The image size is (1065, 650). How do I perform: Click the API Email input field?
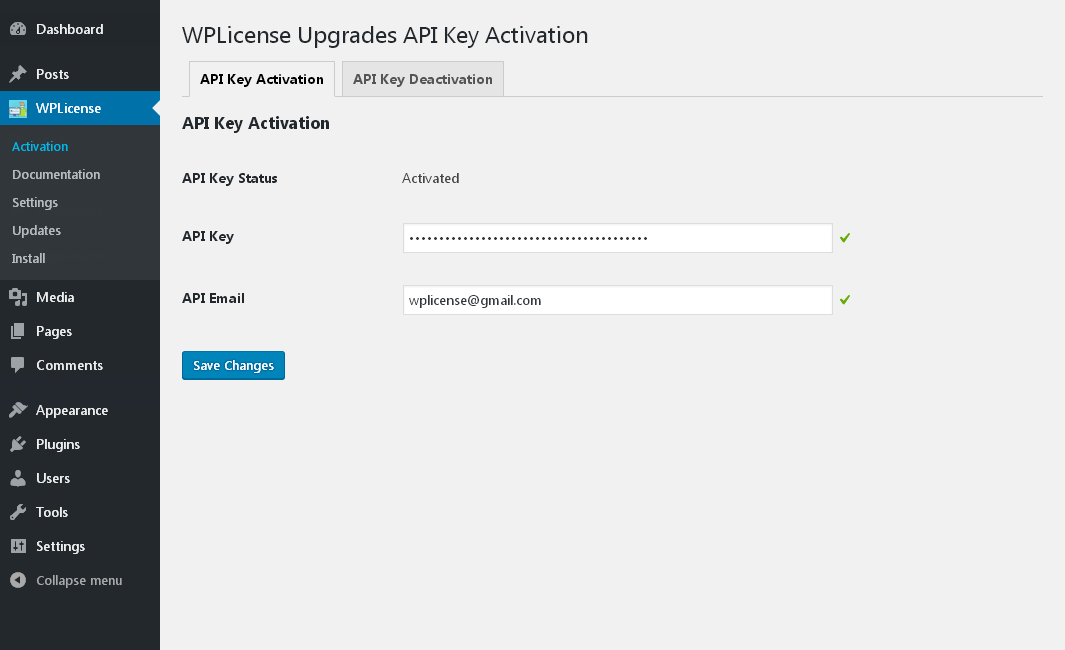[x=617, y=300]
